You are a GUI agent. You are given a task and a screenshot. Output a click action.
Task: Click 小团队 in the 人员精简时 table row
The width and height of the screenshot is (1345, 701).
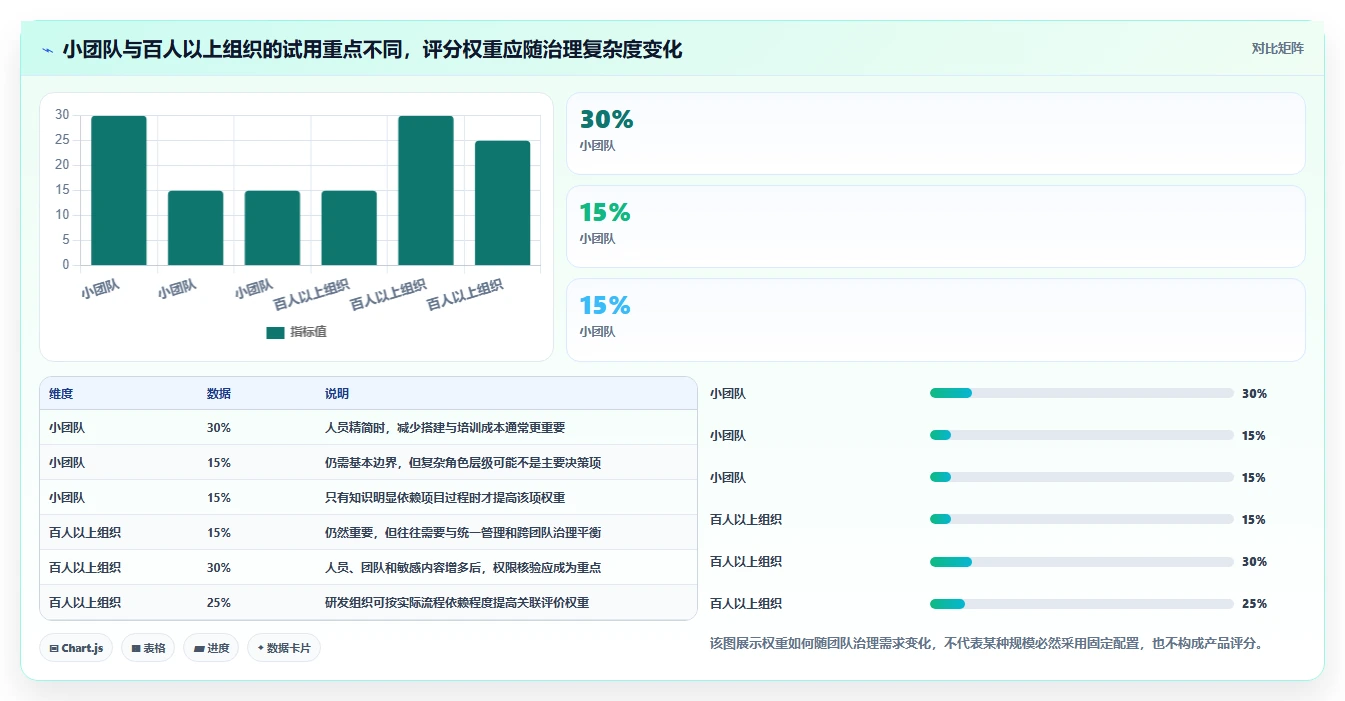(x=67, y=428)
